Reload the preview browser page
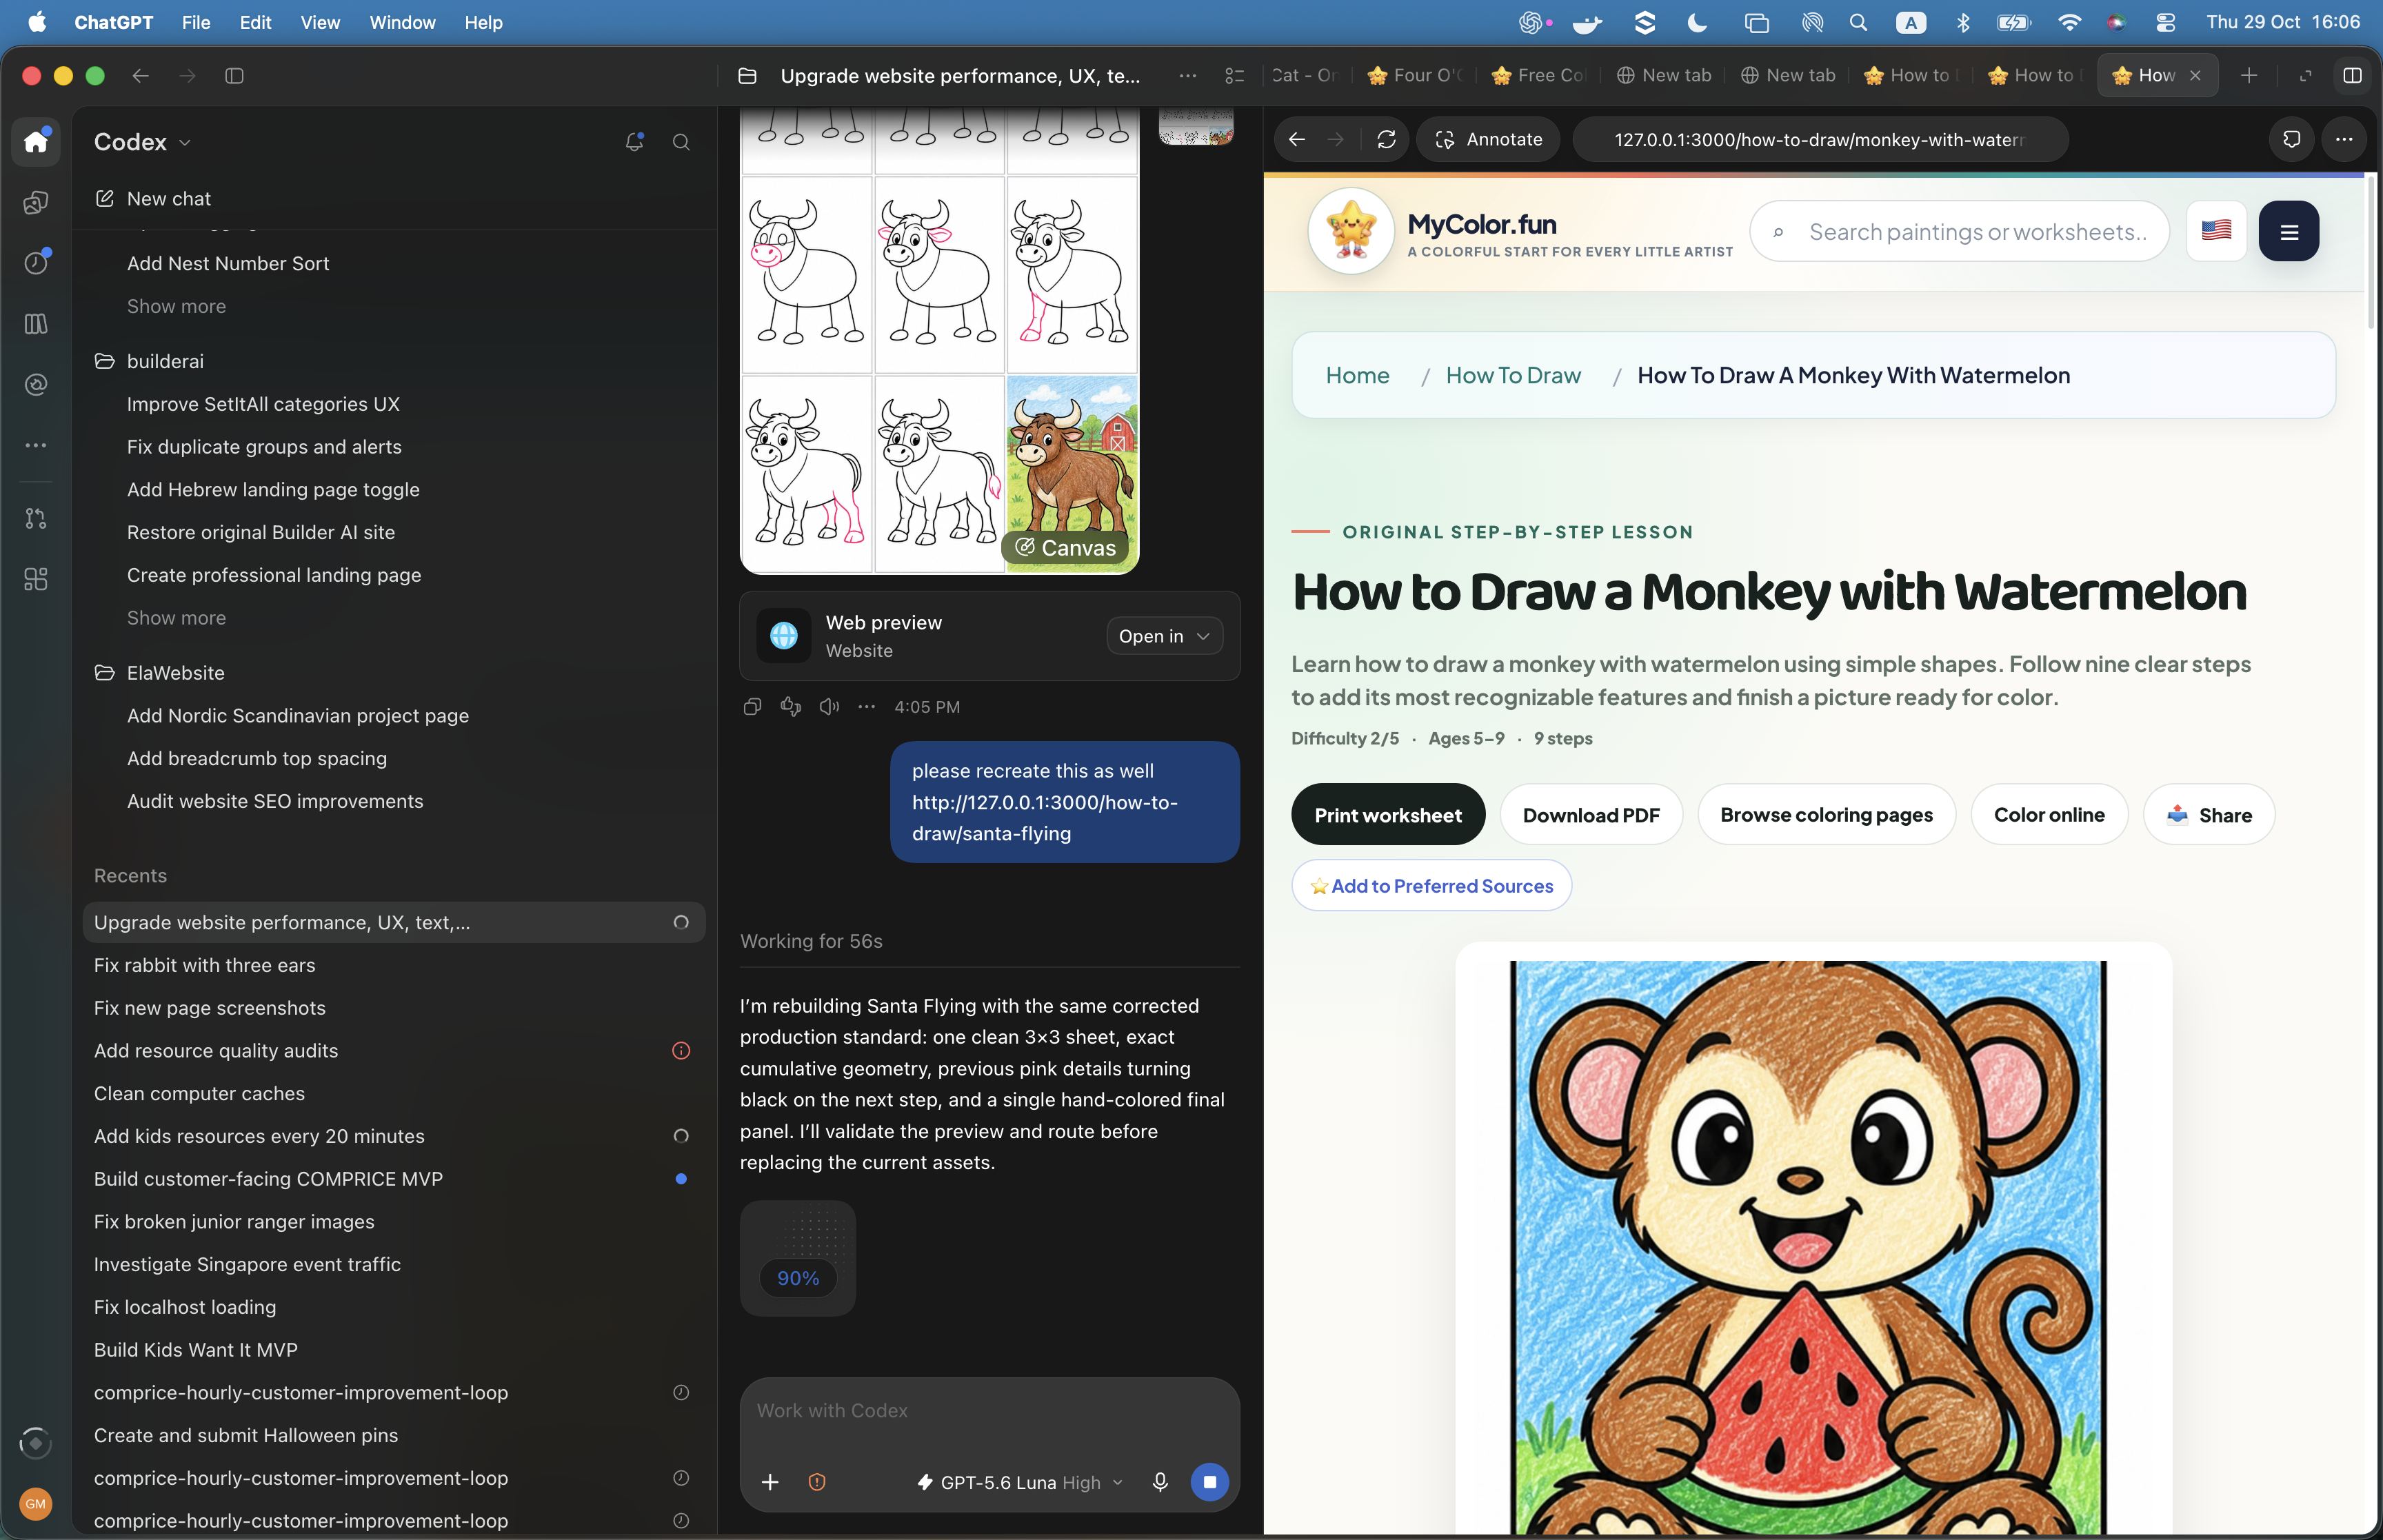Image resolution: width=2383 pixels, height=1540 pixels. point(1386,139)
